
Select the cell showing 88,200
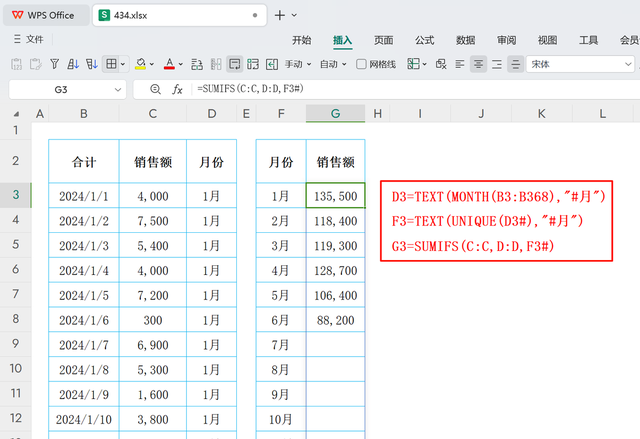coord(336,320)
